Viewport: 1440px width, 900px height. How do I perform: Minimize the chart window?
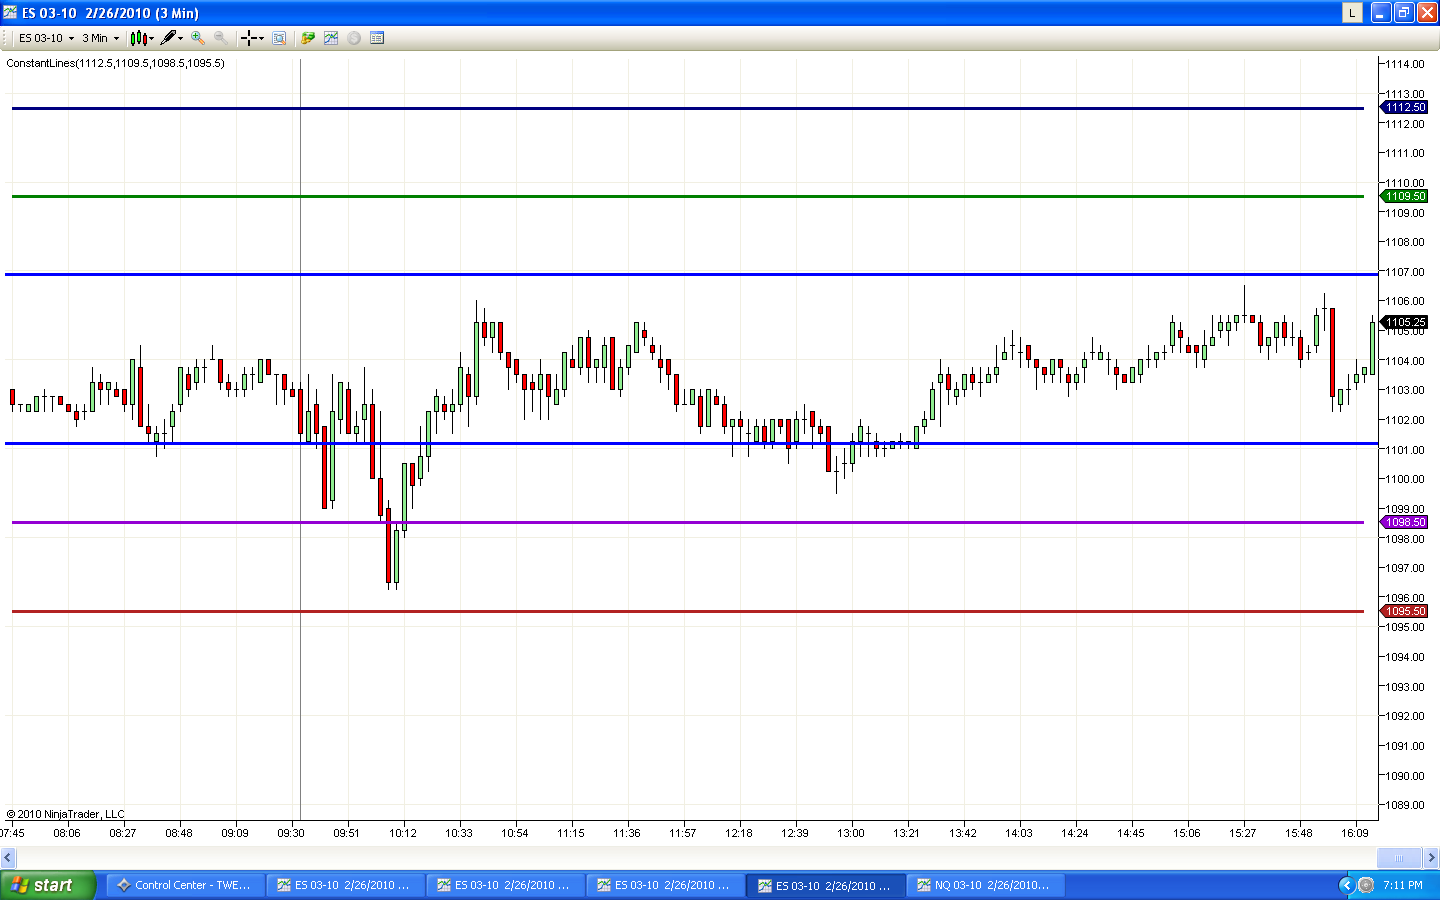pyautogui.click(x=1381, y=12)
